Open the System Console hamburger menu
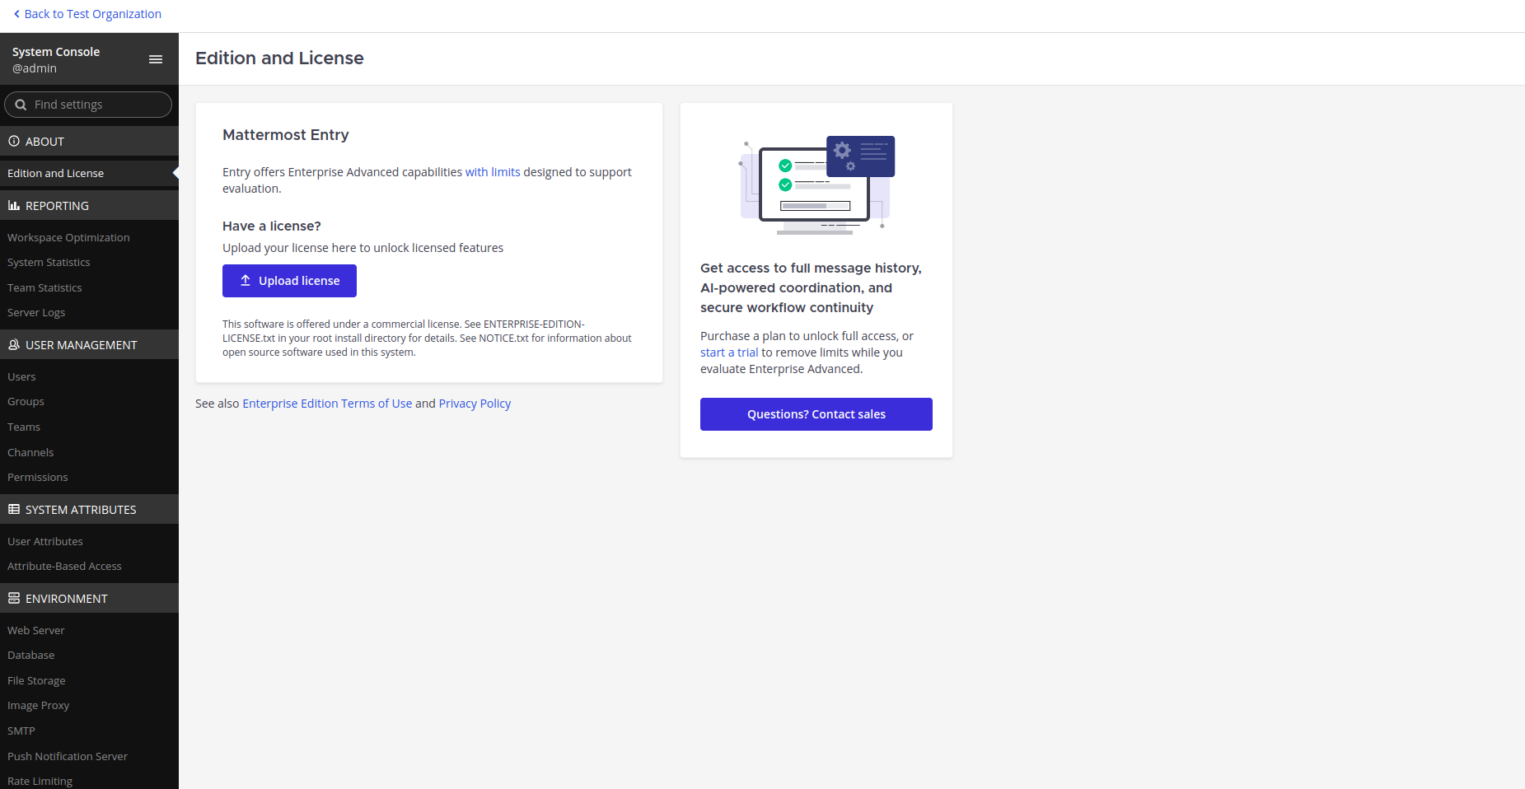Screen dimensions: 1525x789 click(x=155, y=59)
